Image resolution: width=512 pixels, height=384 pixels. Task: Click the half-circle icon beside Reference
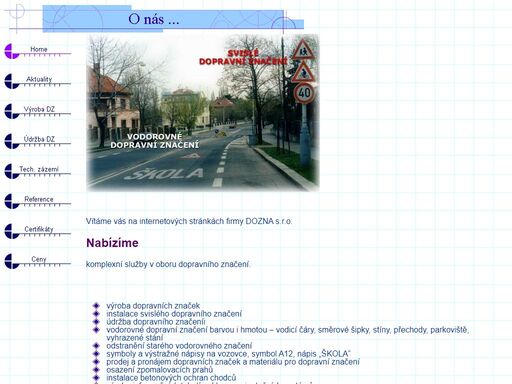tap(12, 201)
